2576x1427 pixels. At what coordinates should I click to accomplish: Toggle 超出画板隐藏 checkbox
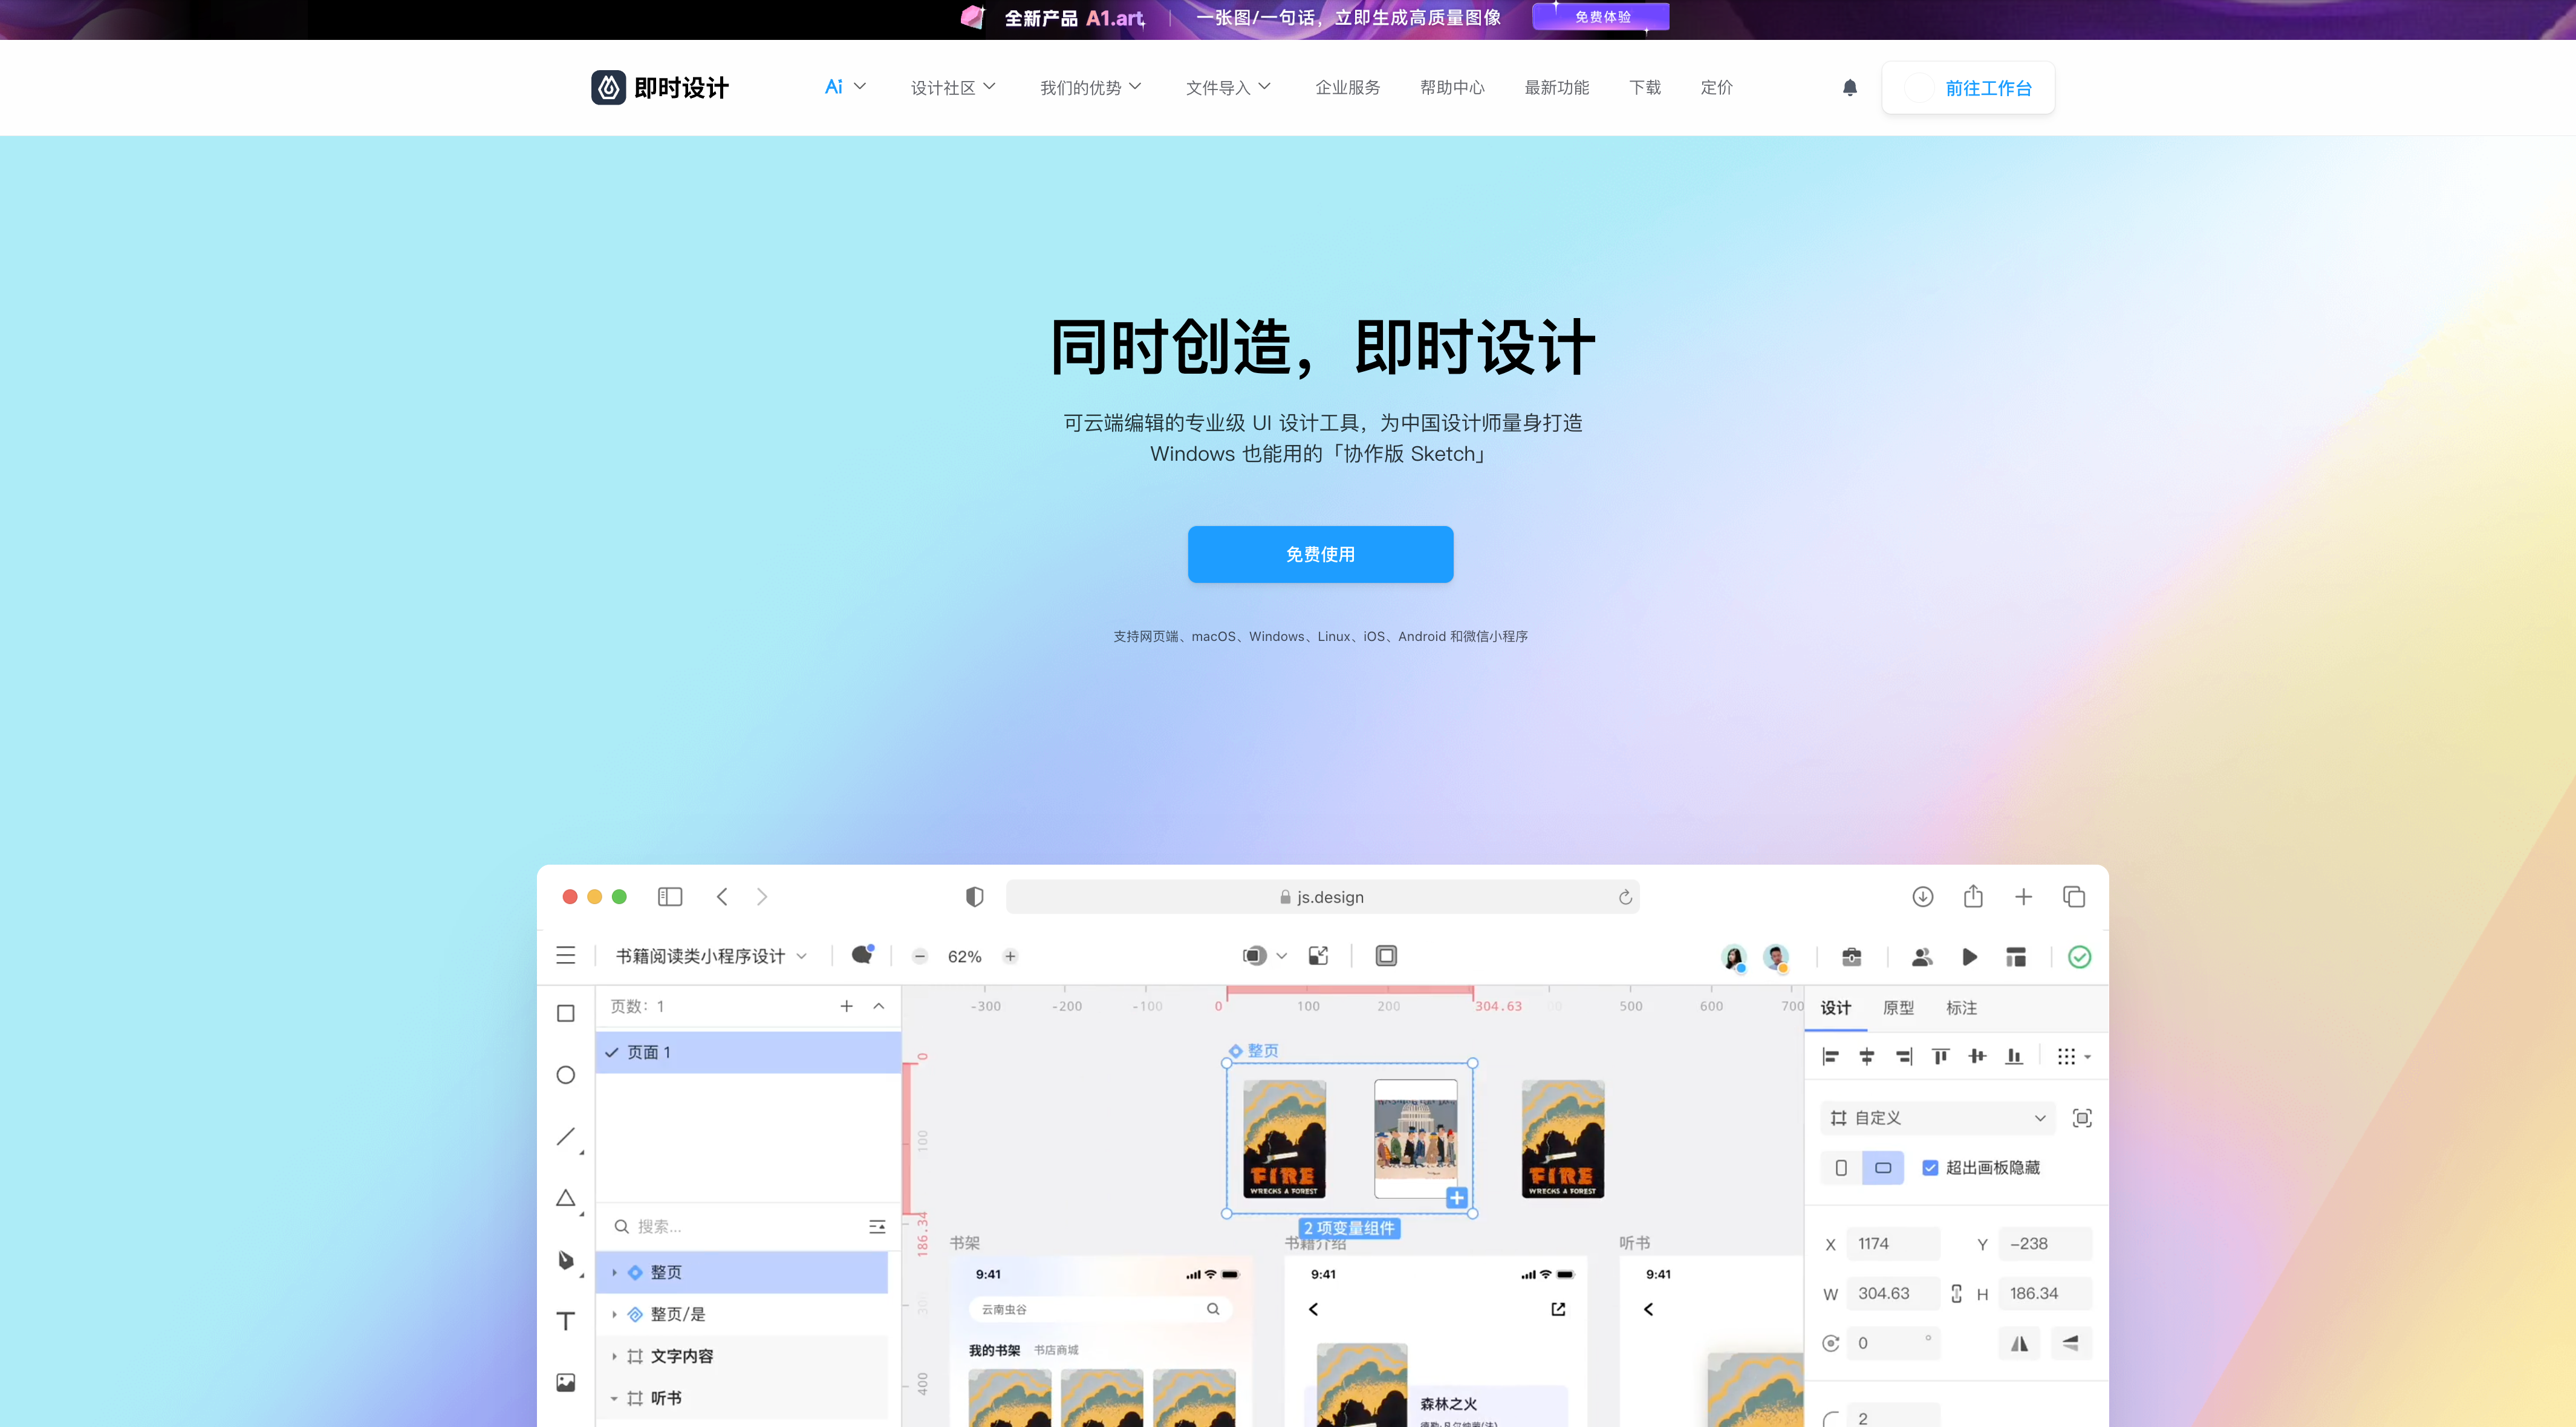click(x=1930, y=1168)
